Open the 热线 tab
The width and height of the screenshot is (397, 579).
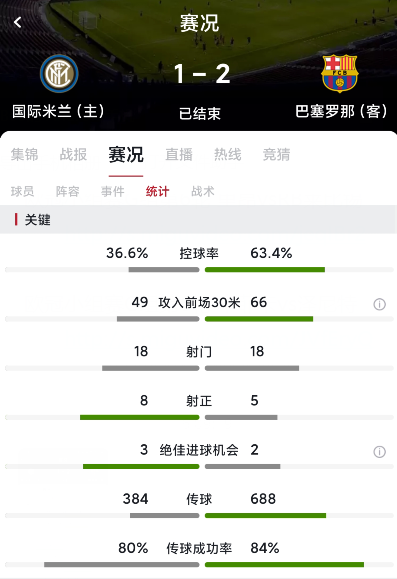pos(227,154)
